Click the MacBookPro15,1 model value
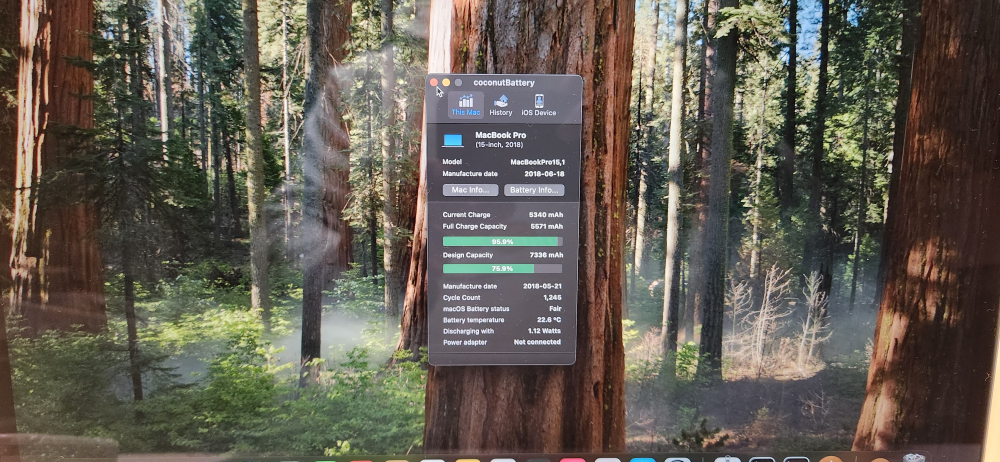 (537, 162)
